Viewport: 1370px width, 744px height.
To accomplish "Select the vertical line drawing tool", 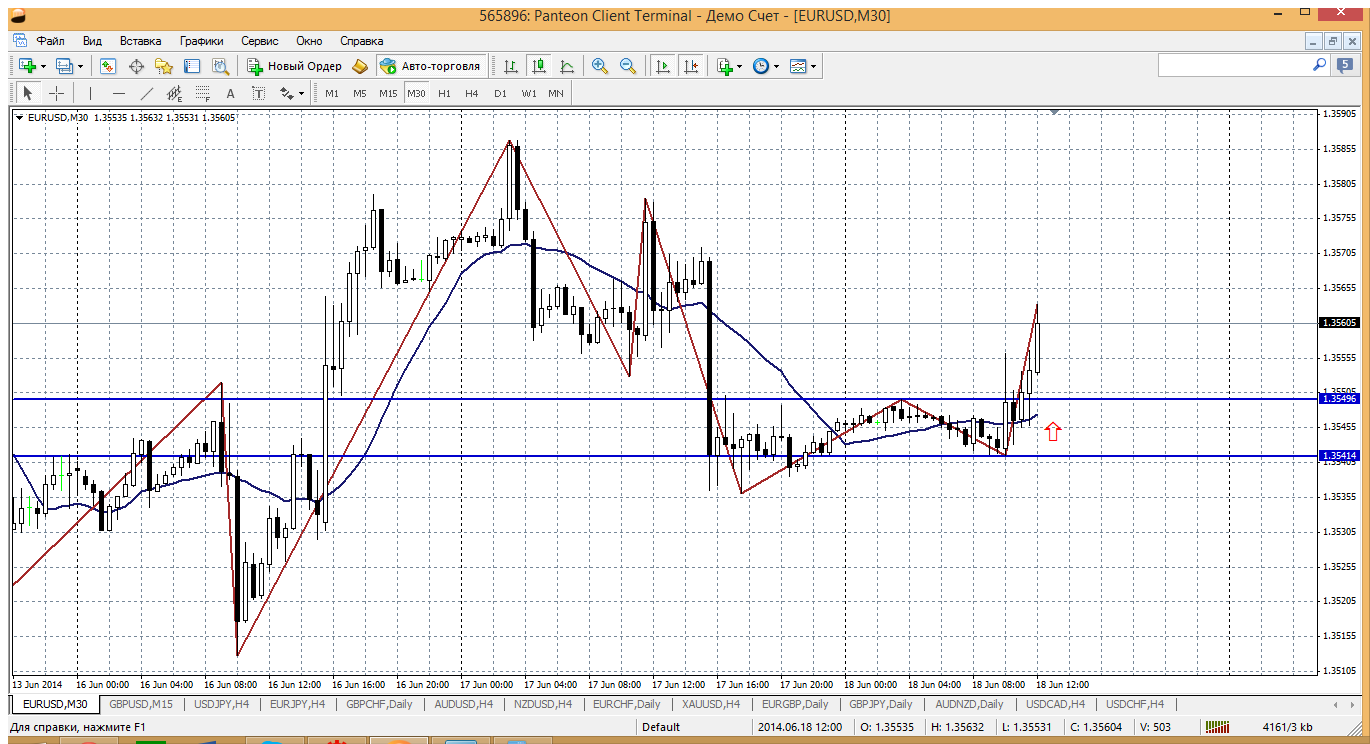I will tap(90, 93).
